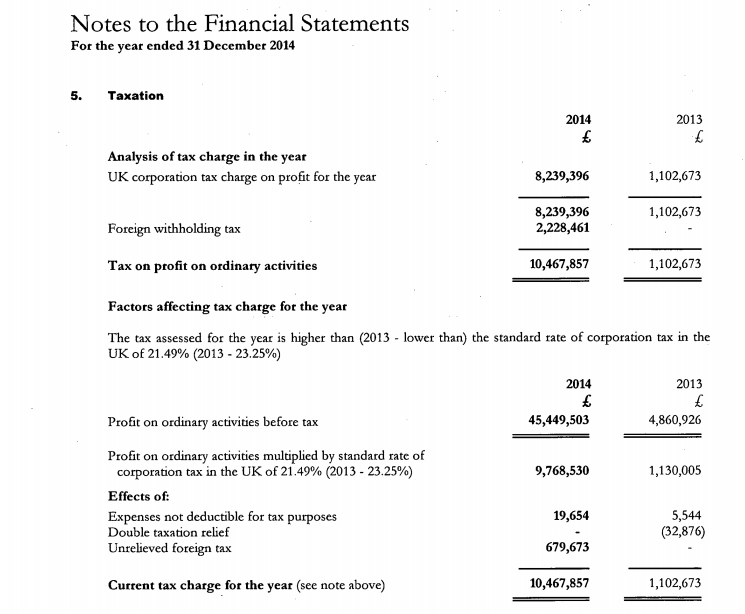Click the "Analysis of tax charge in the year" heading
This screenshot has width=745, height=614.
[206, 157]
